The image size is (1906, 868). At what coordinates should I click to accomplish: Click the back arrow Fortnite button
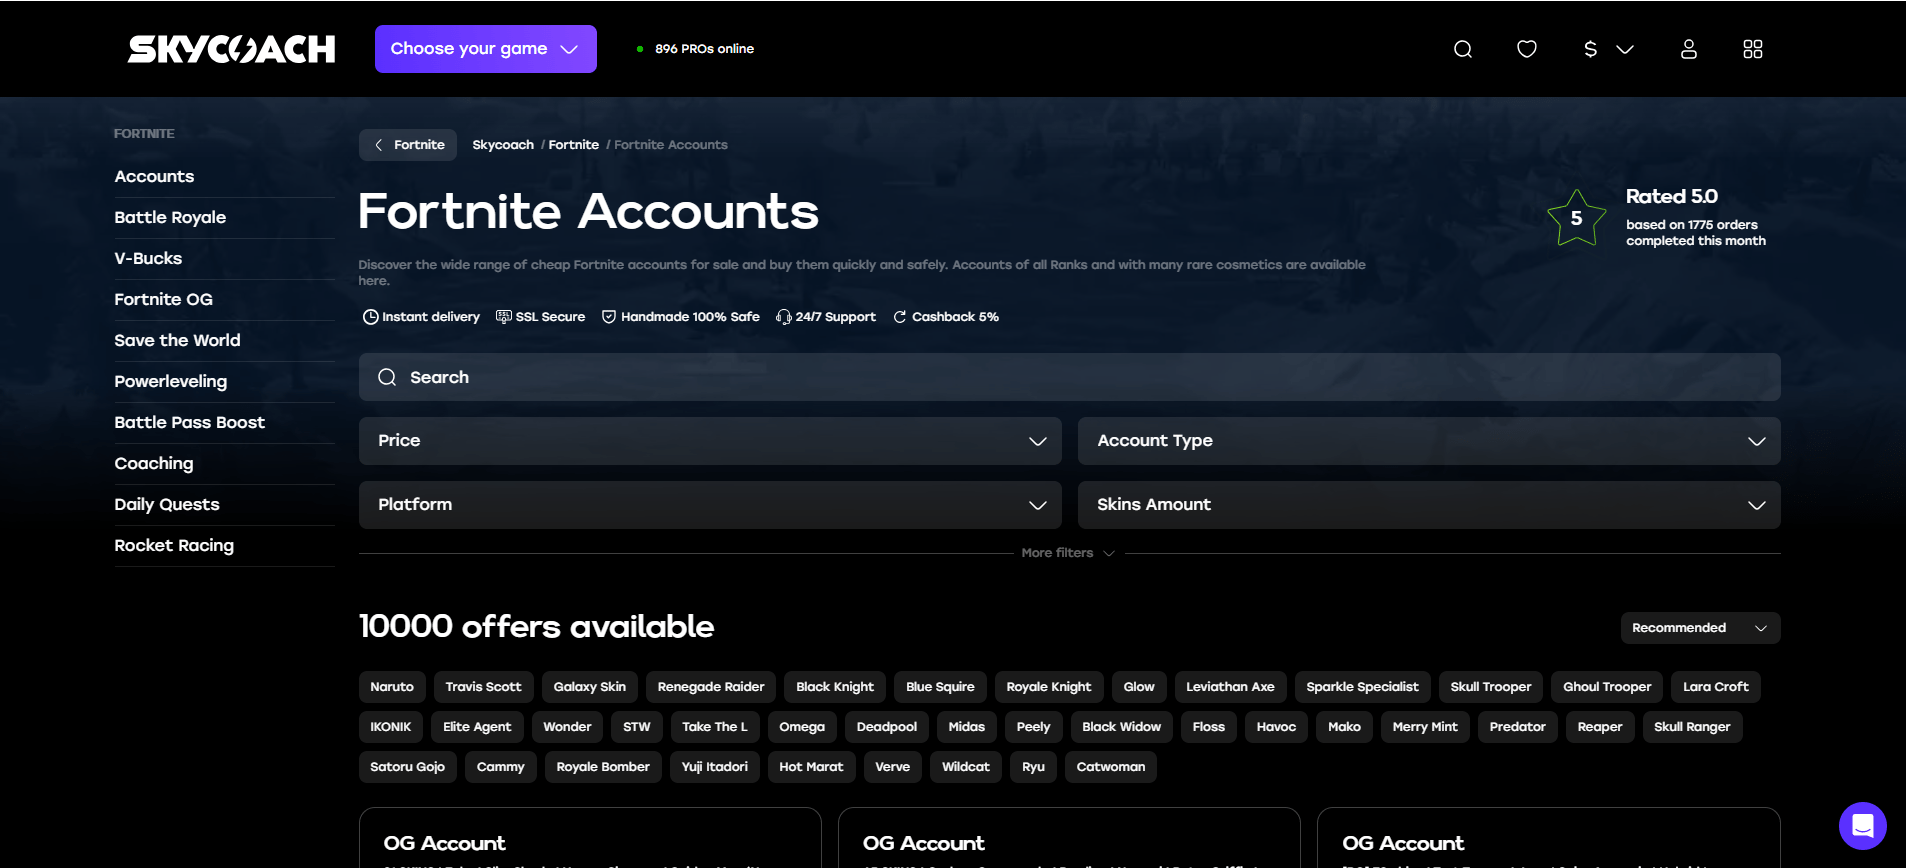408,145
